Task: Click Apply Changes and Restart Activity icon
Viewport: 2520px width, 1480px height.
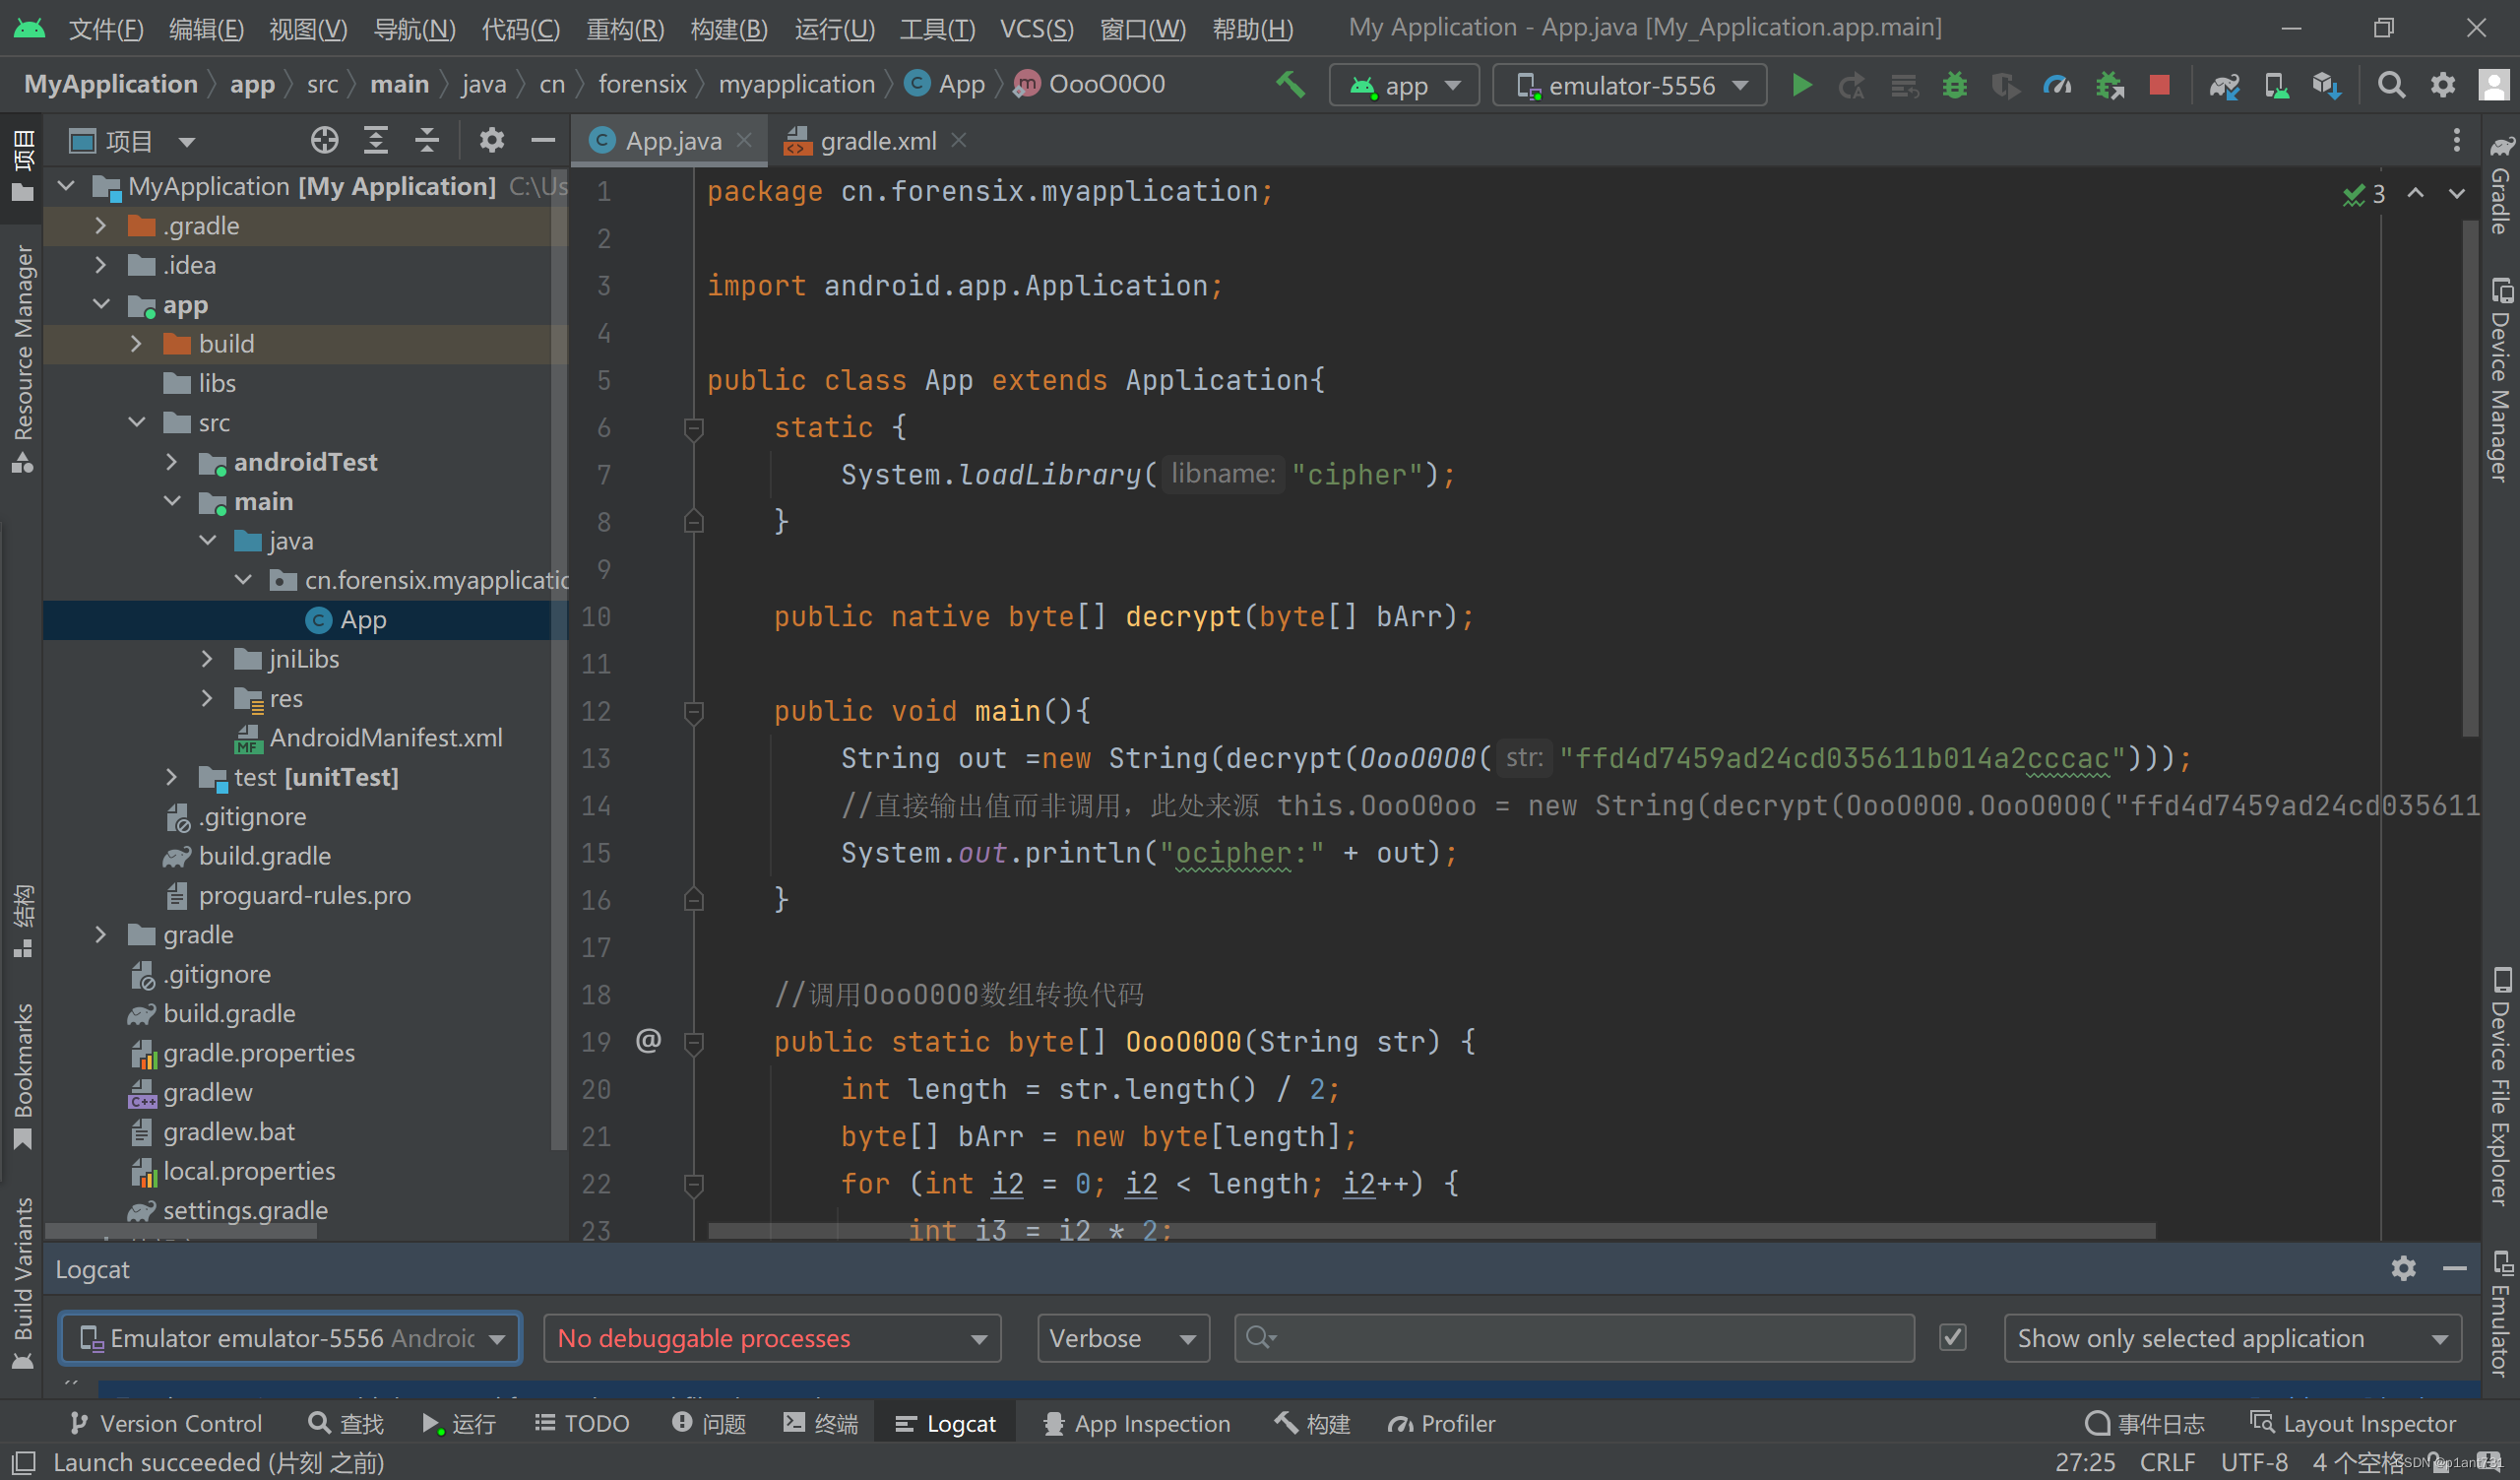Action: [x=1851, y=86]
